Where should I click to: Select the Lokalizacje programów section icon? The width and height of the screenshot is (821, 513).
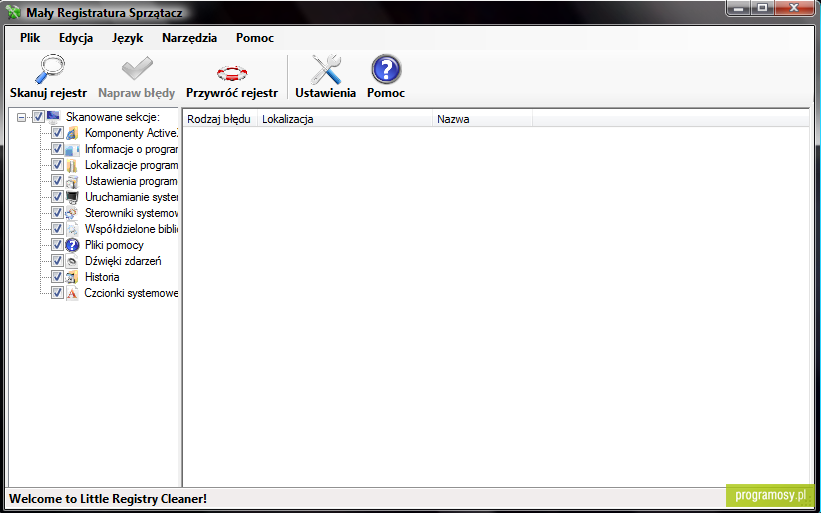[x=72, y=165]
